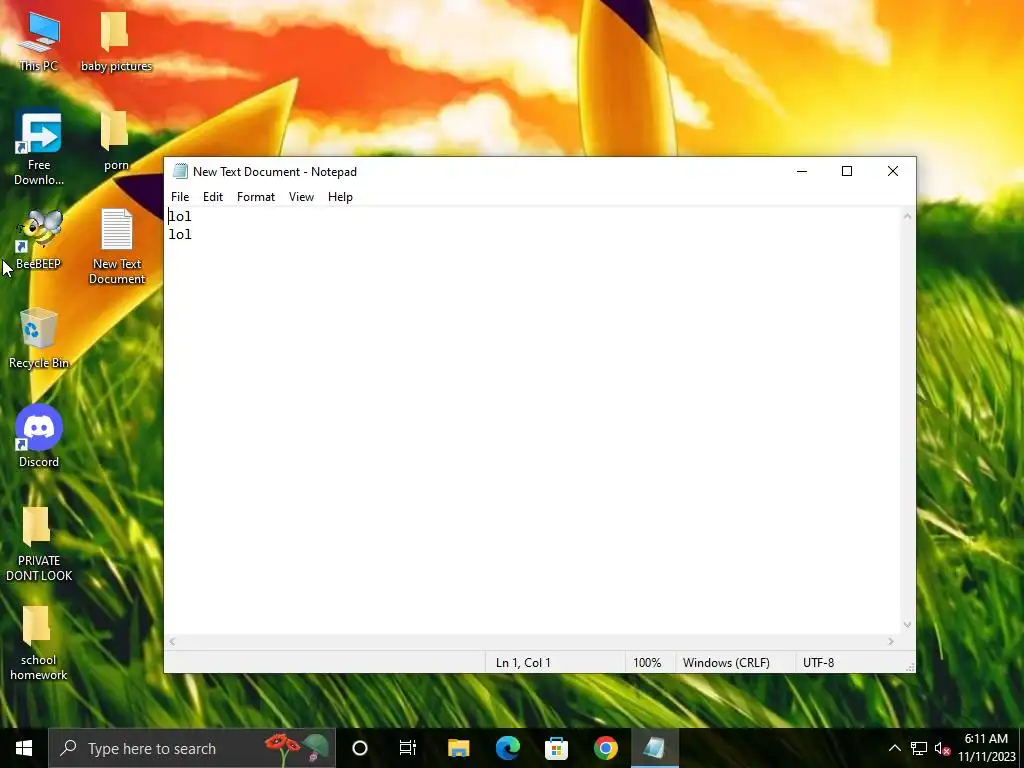The image size is (1024, 768).
Task: Open the Windows Start menu
Action: pyautogui.click(x=24, y=748)
